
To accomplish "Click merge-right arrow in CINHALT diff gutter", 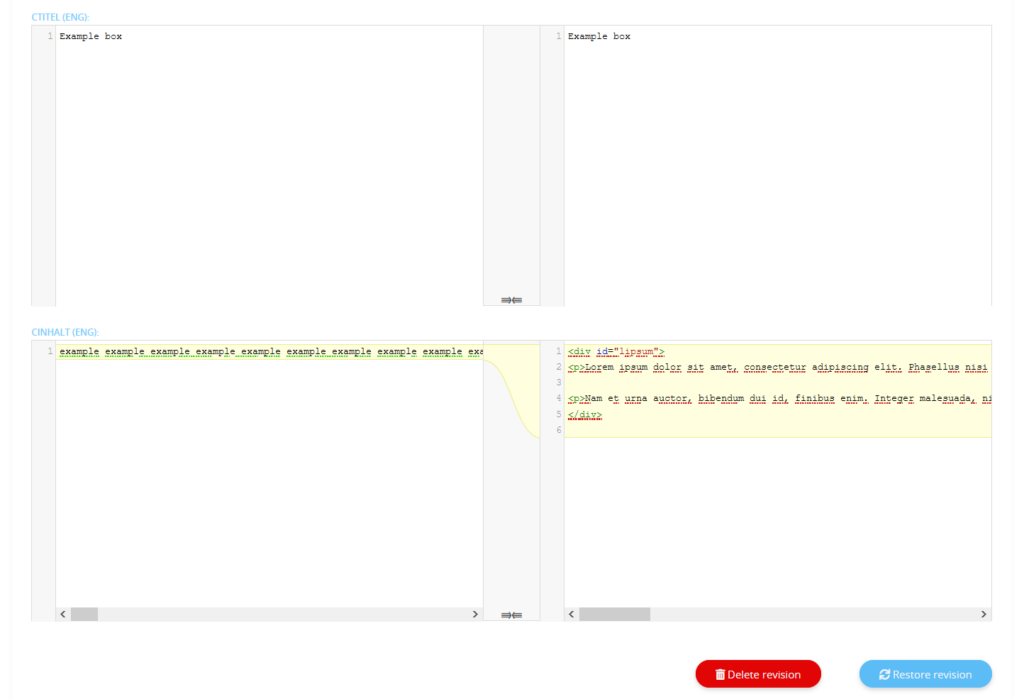I will (x=506, y=614).
